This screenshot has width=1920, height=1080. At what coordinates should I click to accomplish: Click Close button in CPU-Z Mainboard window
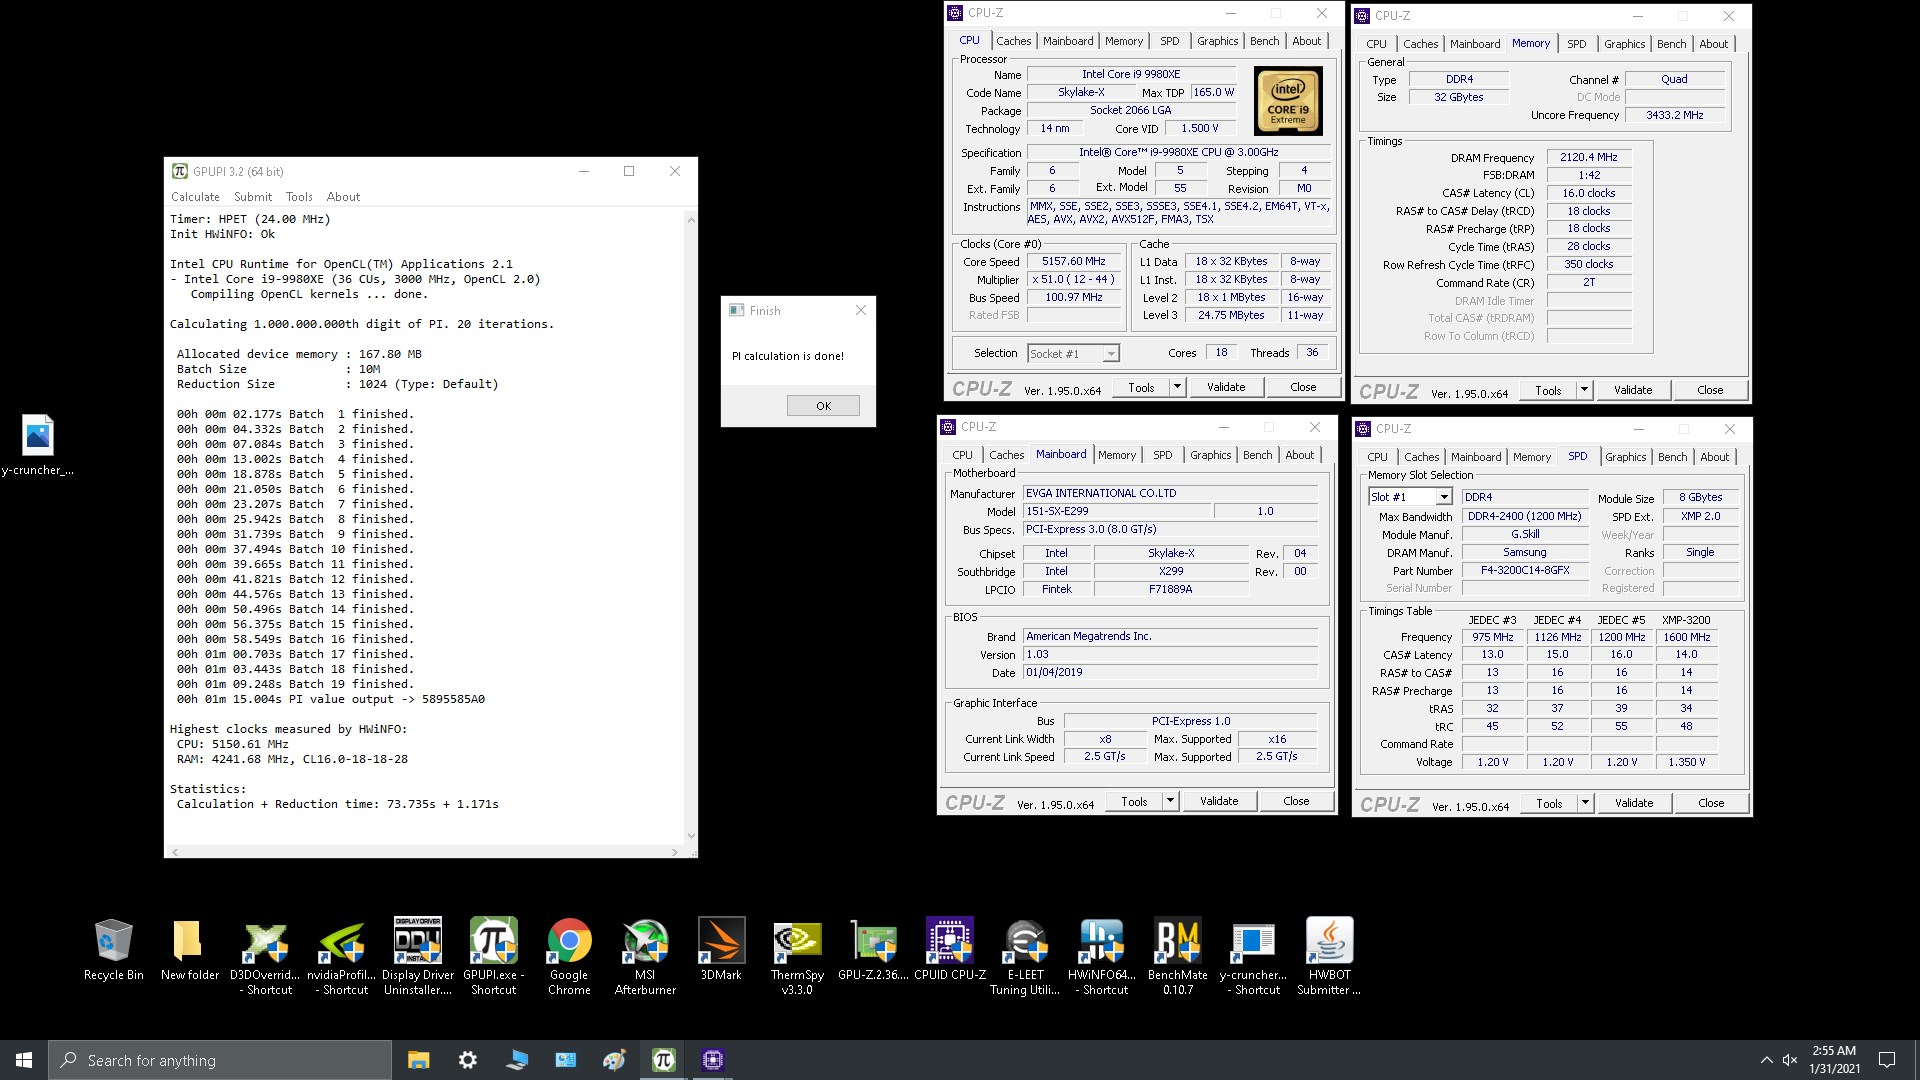(1296, 801)
